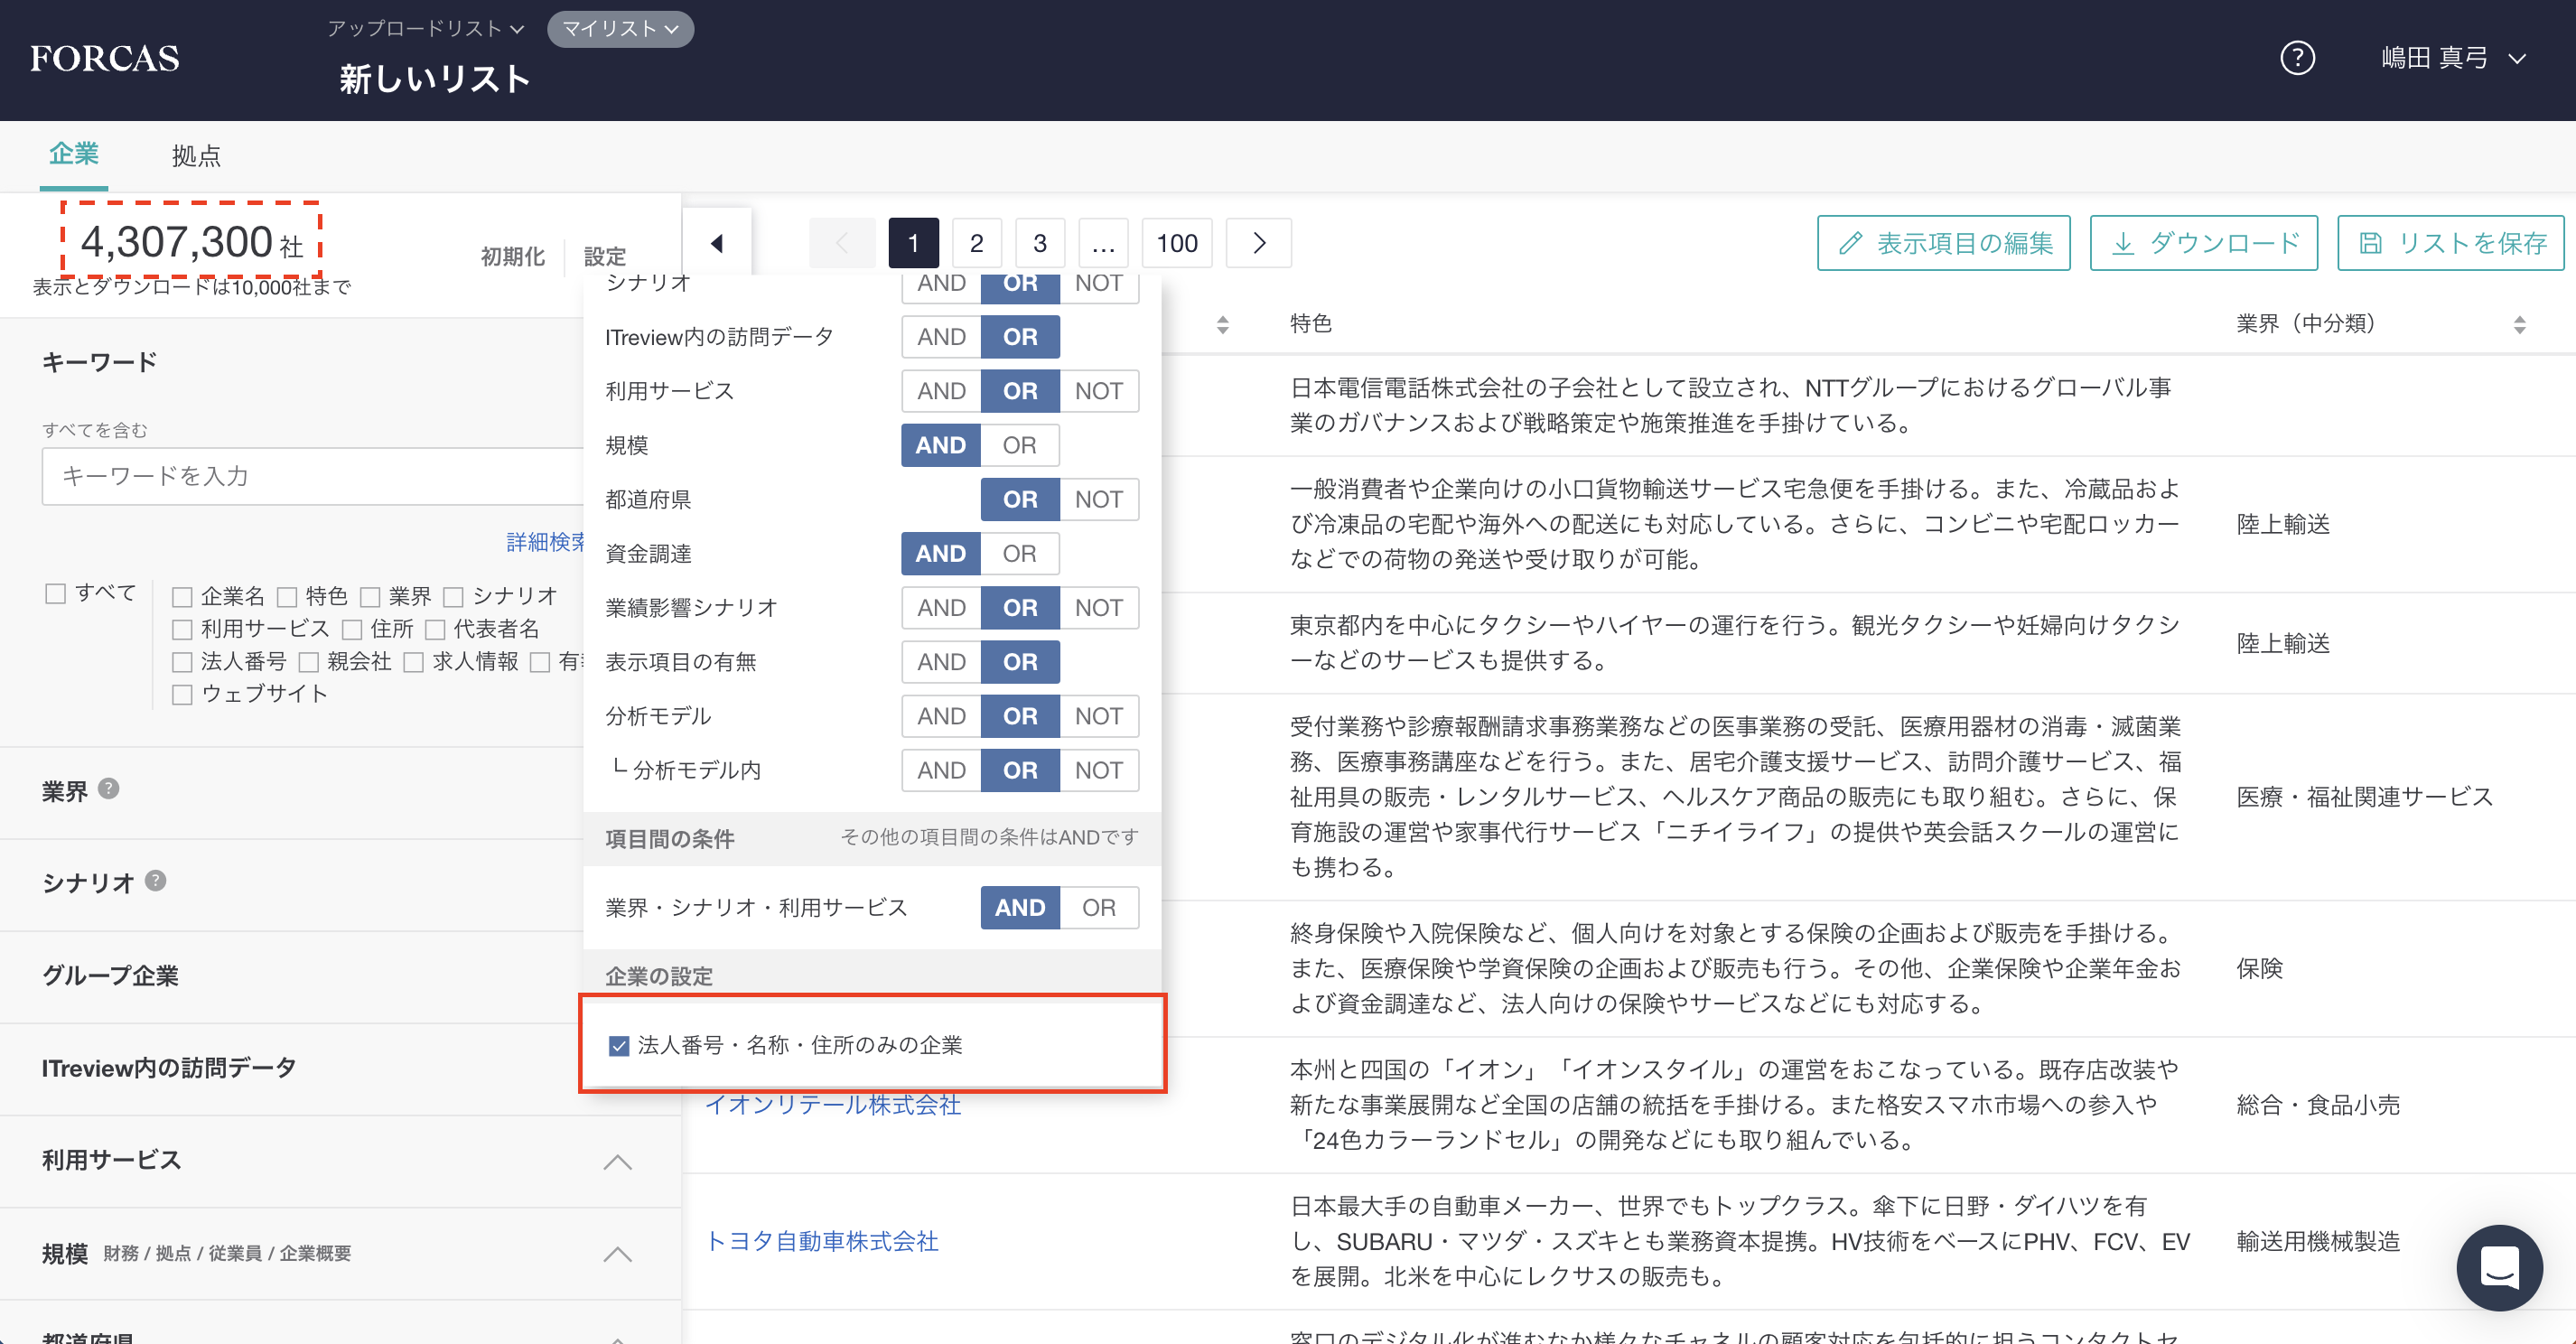Enable the 企業名 keyword checkbox

pos(182,597)
